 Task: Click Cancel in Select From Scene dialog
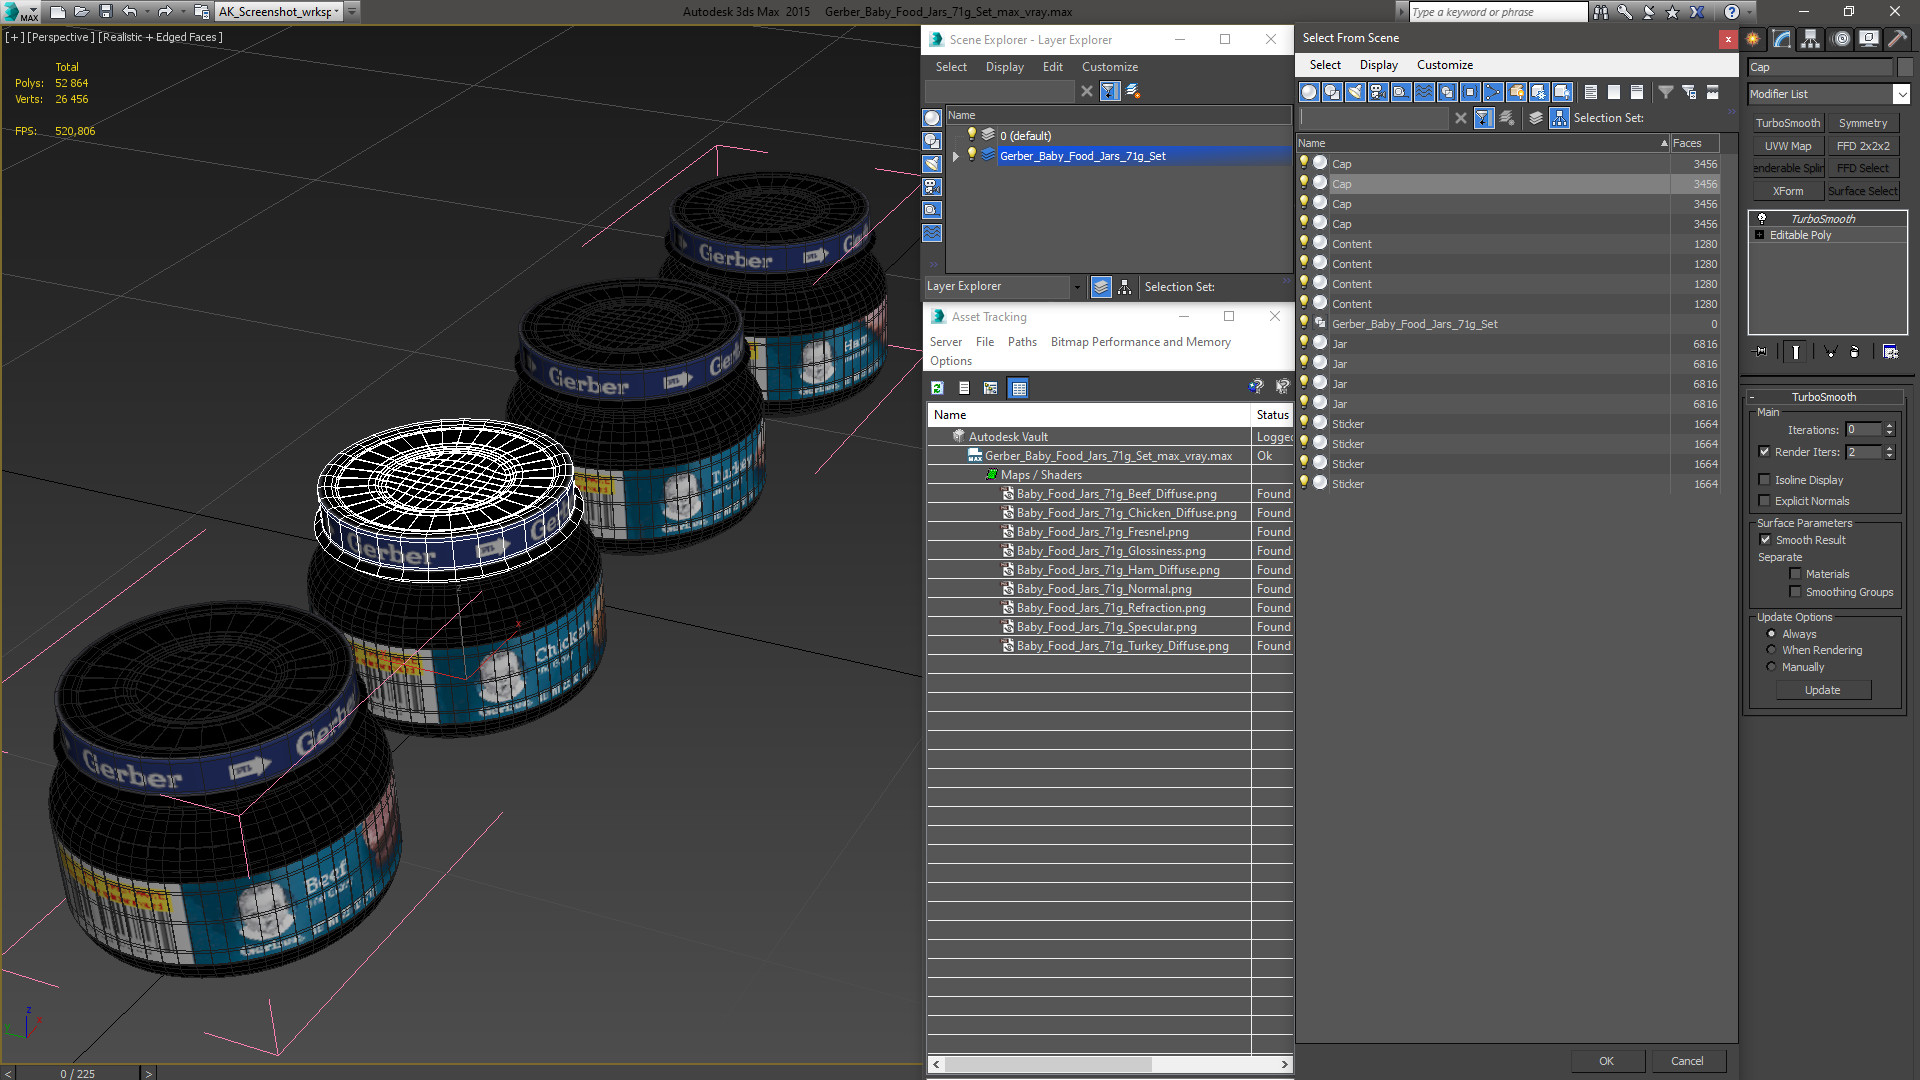pos(1687,1061)
